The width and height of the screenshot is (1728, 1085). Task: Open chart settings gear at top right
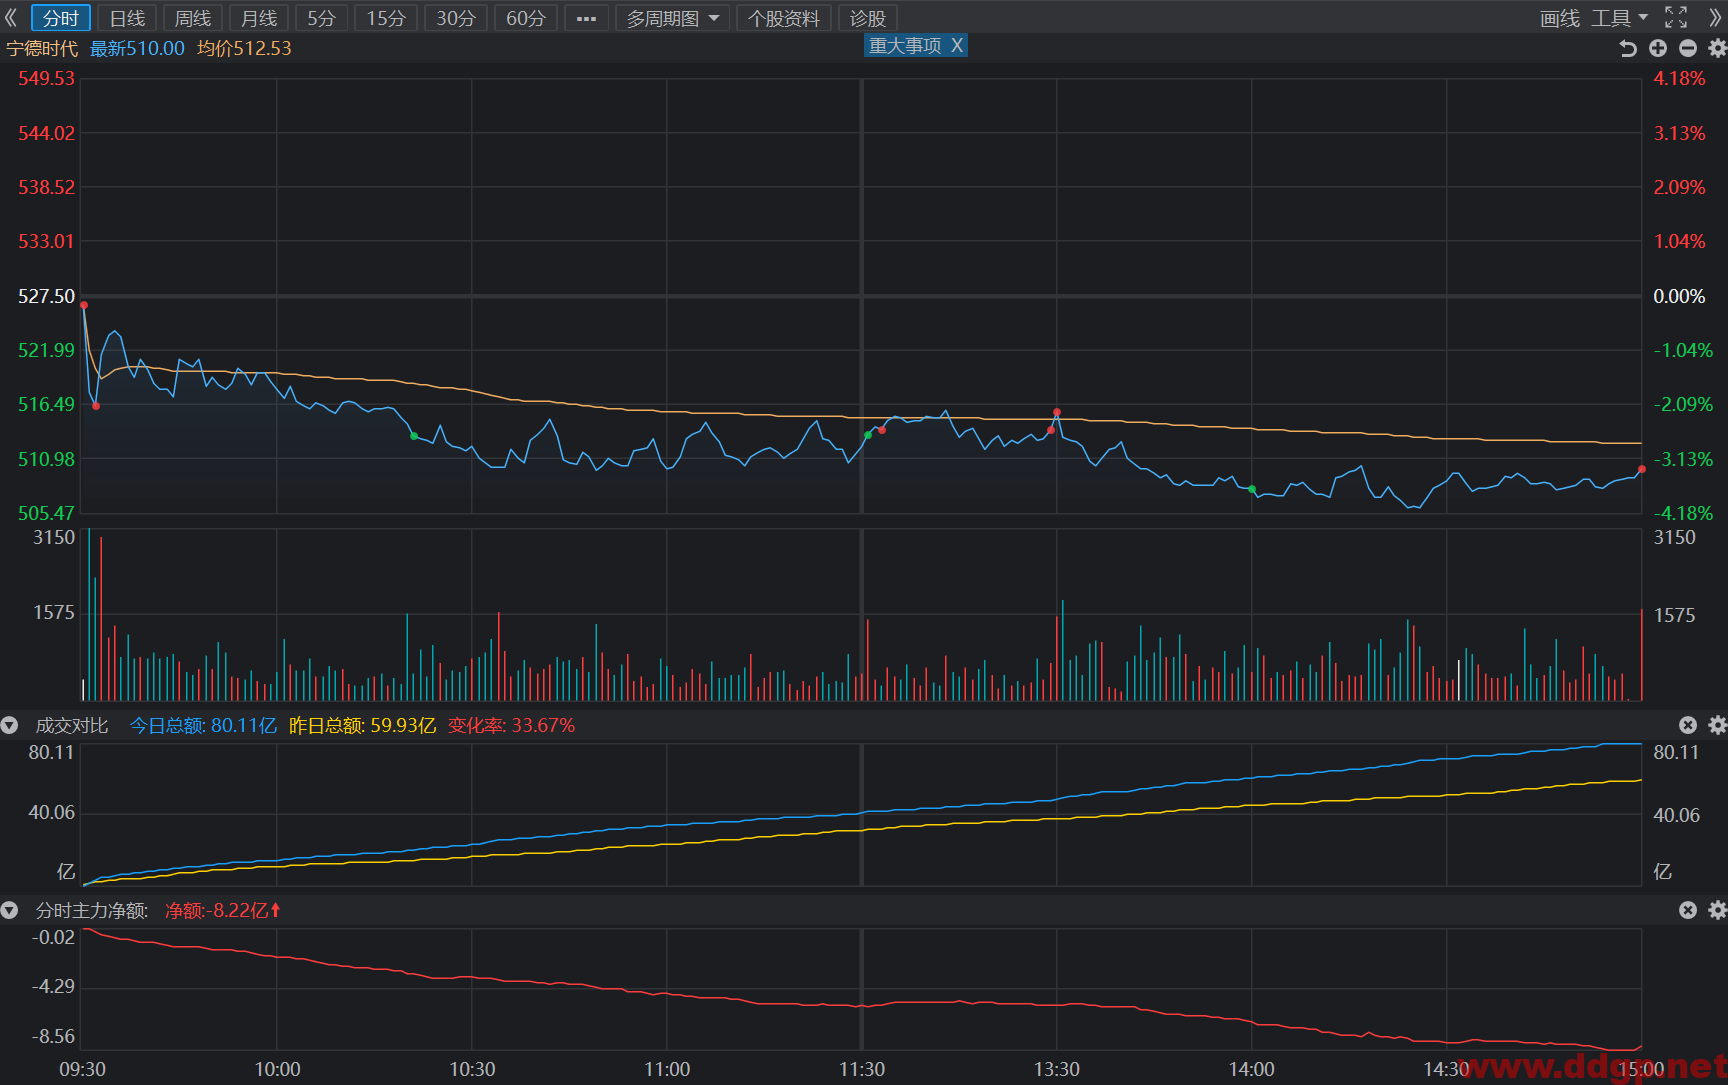1717,48
